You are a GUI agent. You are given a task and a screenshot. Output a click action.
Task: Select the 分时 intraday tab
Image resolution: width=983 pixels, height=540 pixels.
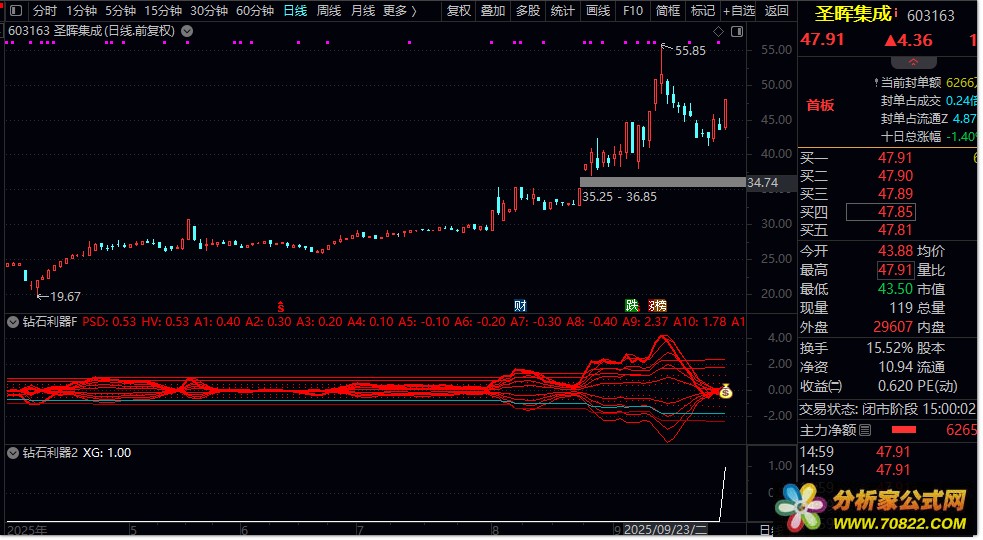coord(45,11)
